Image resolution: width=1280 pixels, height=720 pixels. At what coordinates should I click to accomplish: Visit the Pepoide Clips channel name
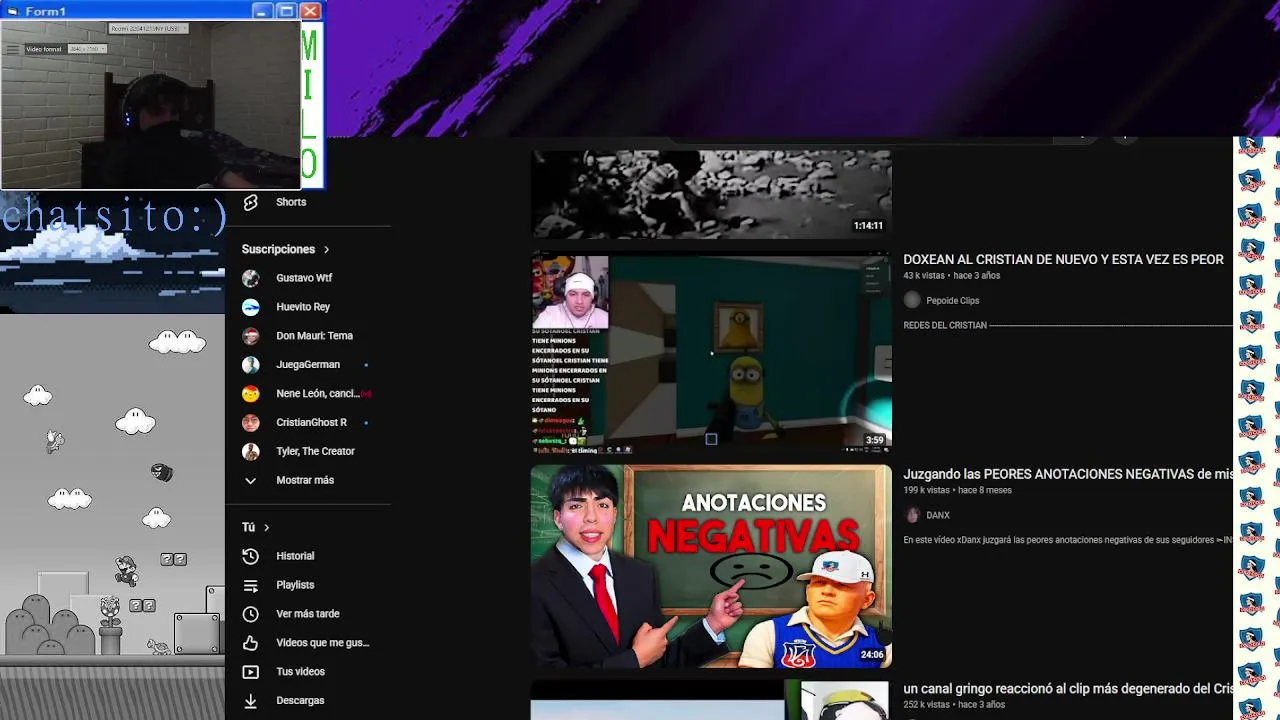952,301
